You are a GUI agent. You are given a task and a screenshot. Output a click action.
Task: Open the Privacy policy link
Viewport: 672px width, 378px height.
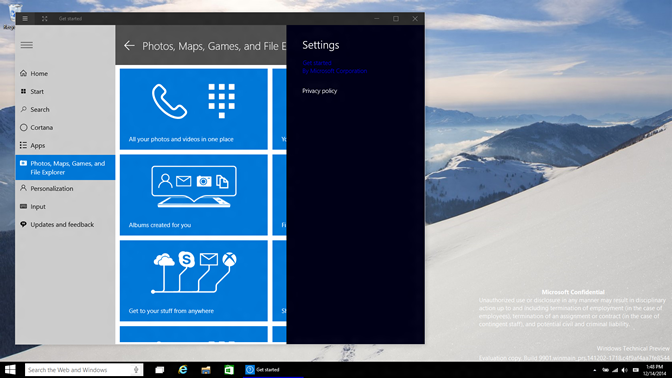click(319, 91)
